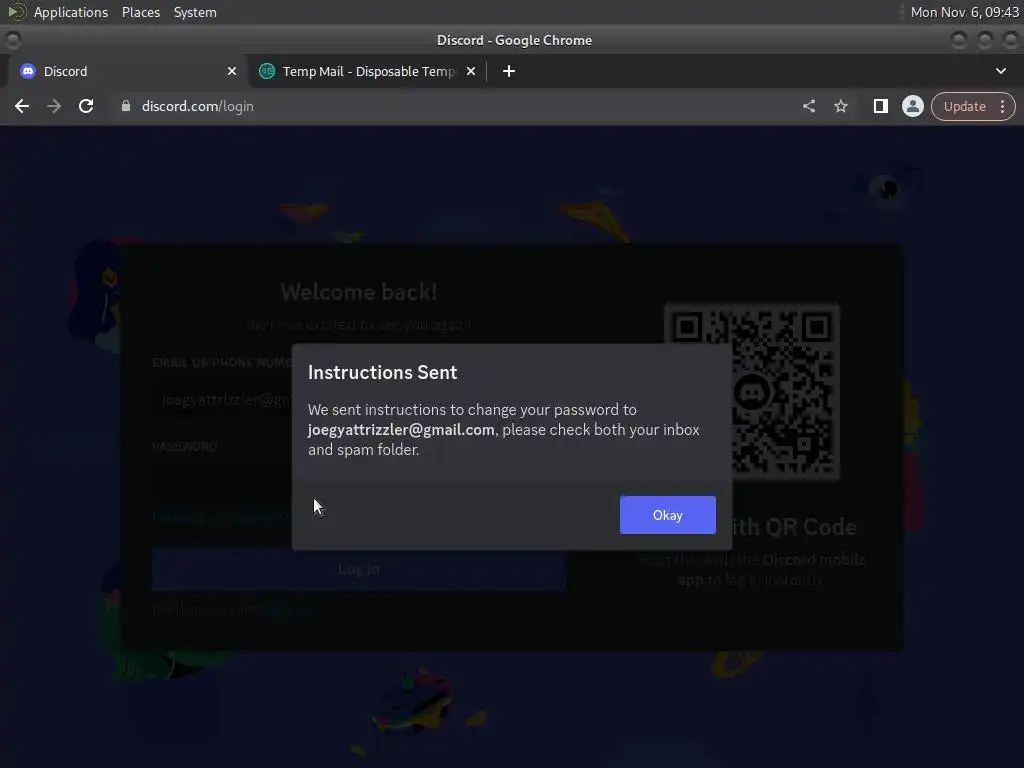Open a new browser tab
1024x768 pixels.
click(x=509, y=71)
